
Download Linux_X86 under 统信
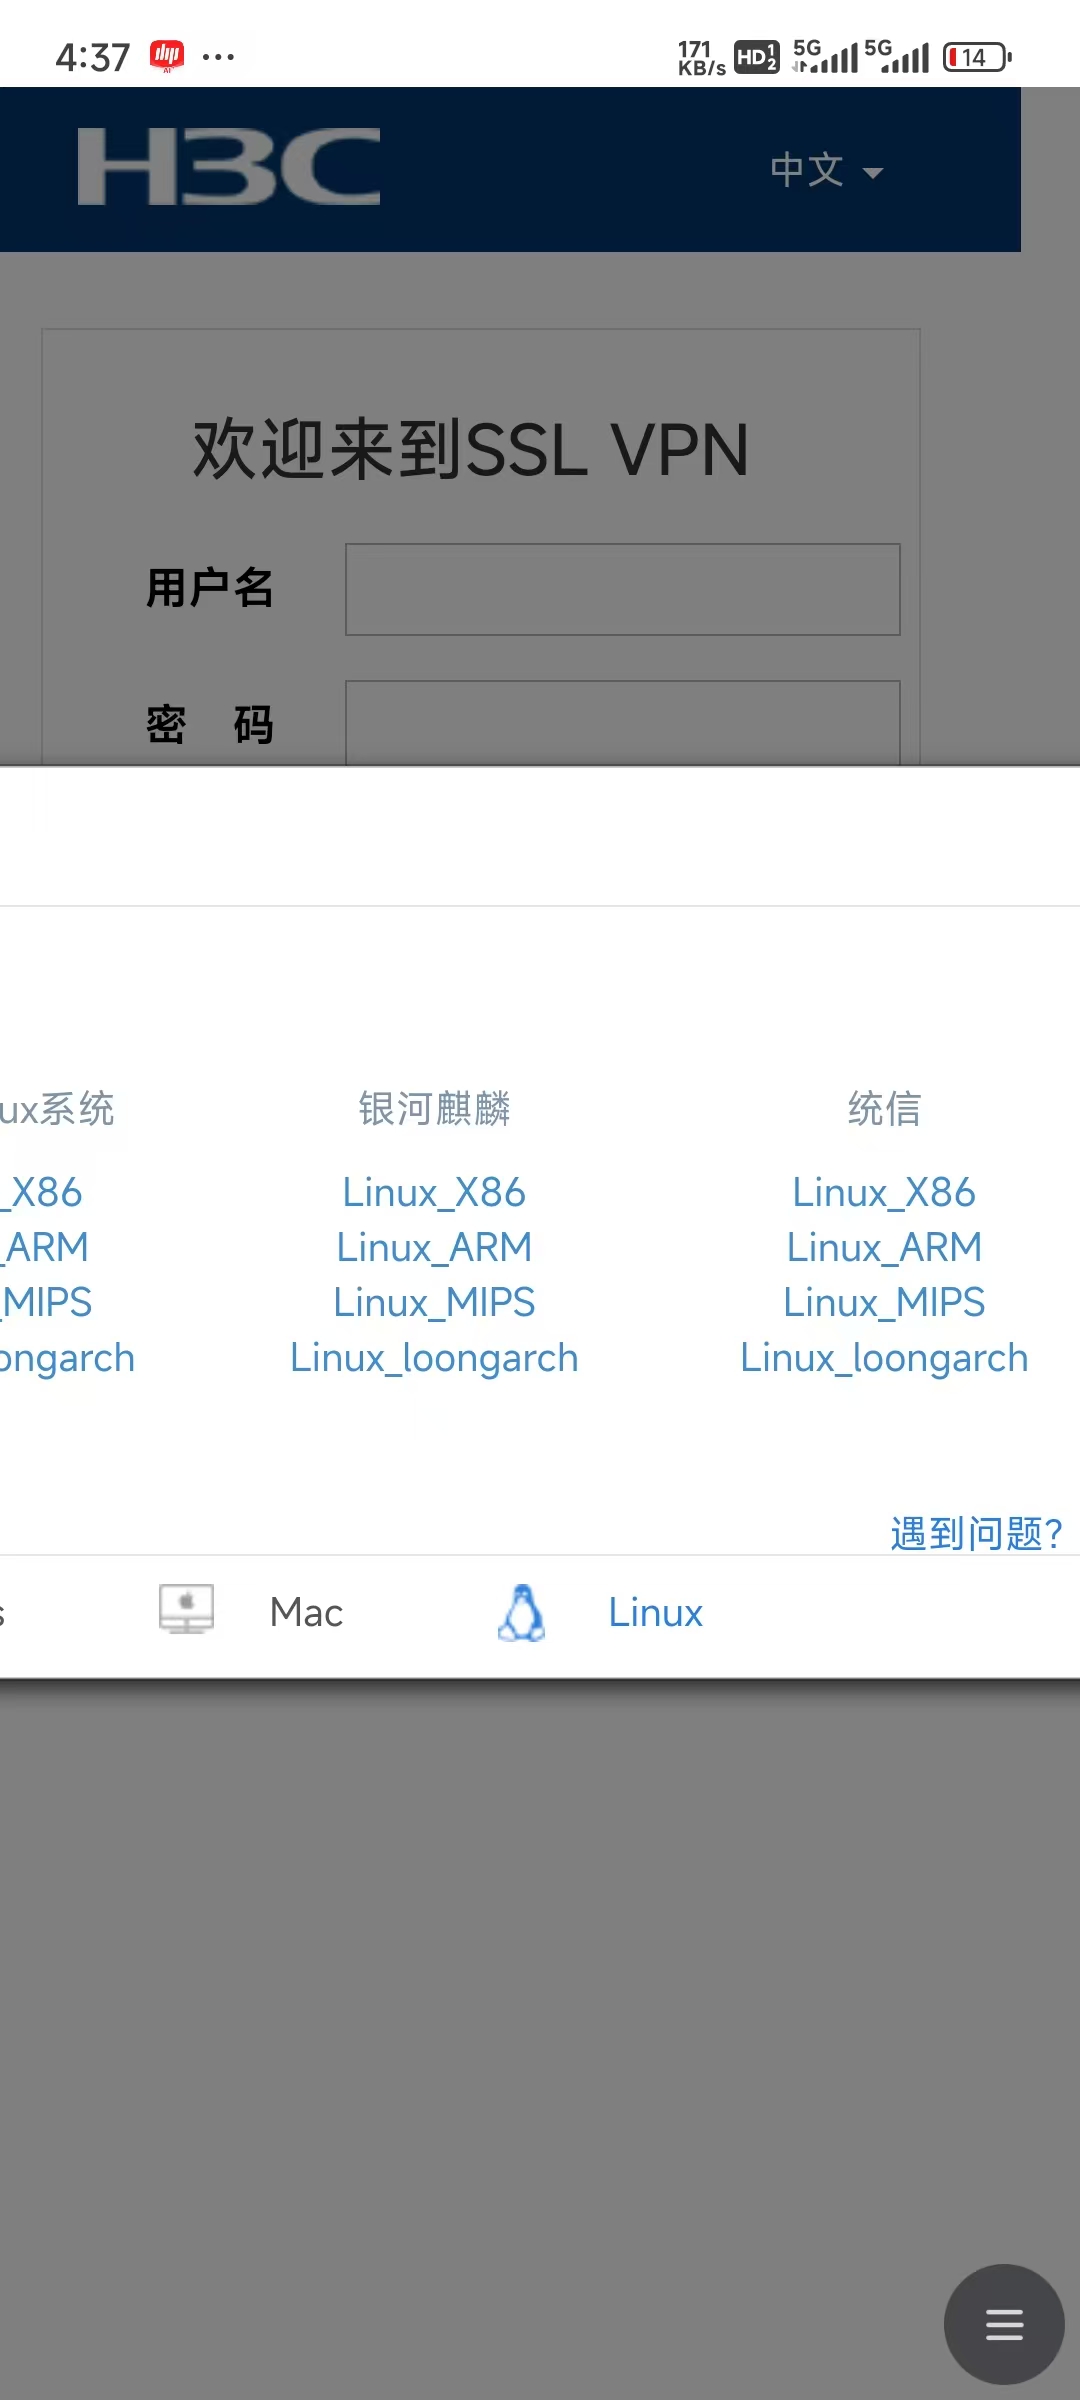(x=884, y=1192)
